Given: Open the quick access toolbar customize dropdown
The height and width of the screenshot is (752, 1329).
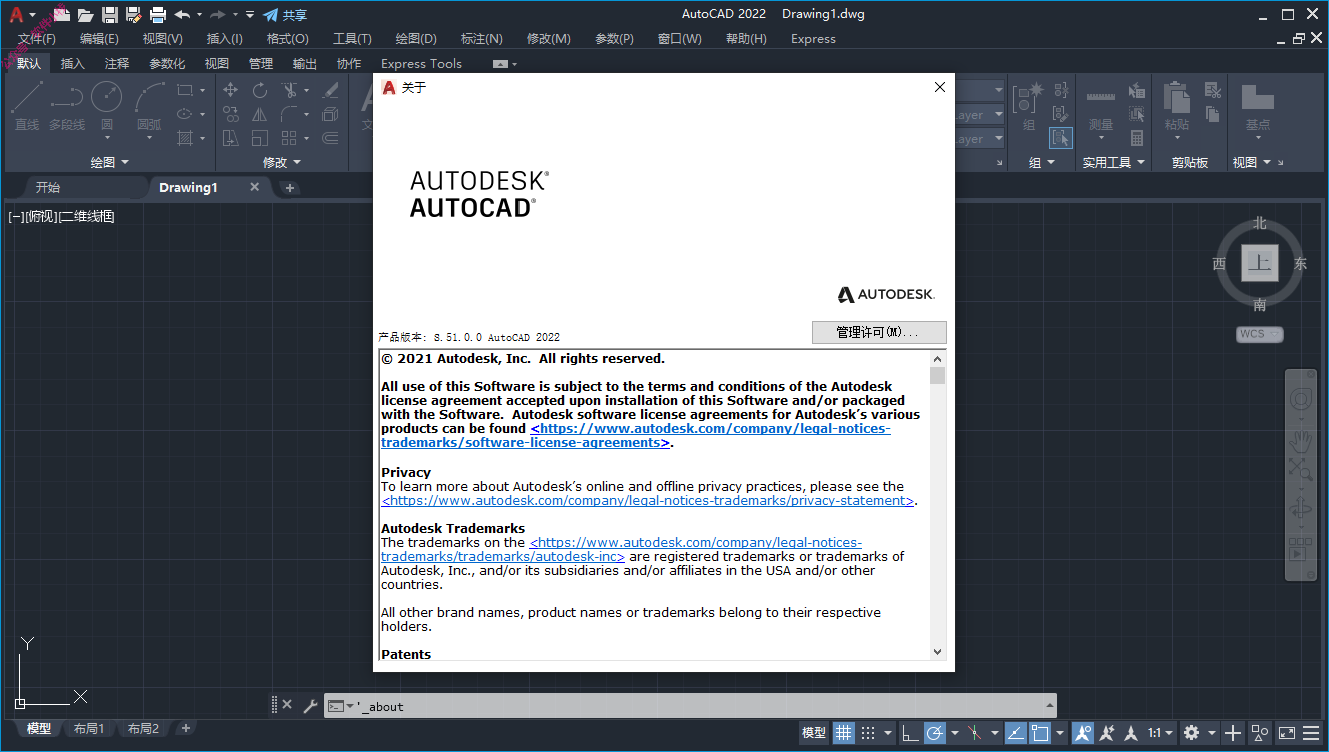Looking at the screenshot, I should (250, 14).
